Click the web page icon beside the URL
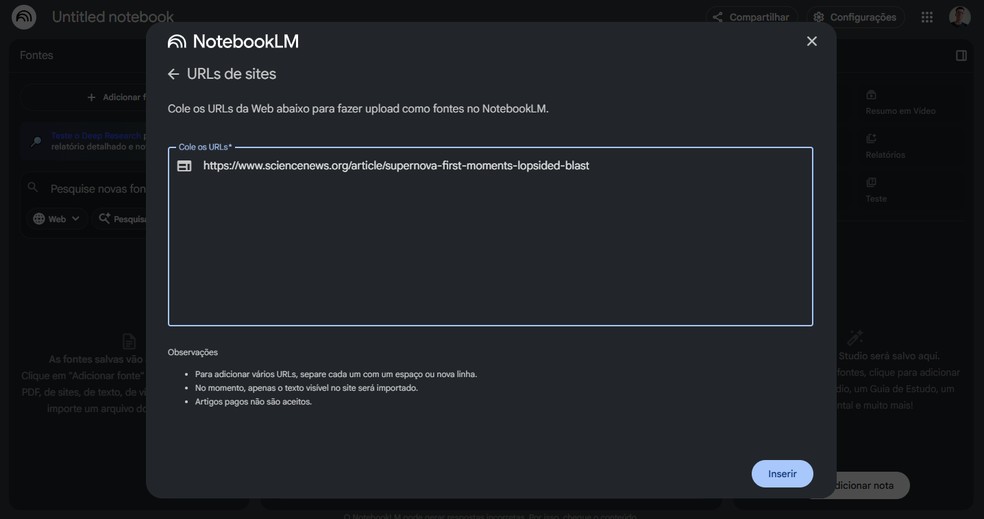Viewport: 984px width, 519px height. [184, 166]
